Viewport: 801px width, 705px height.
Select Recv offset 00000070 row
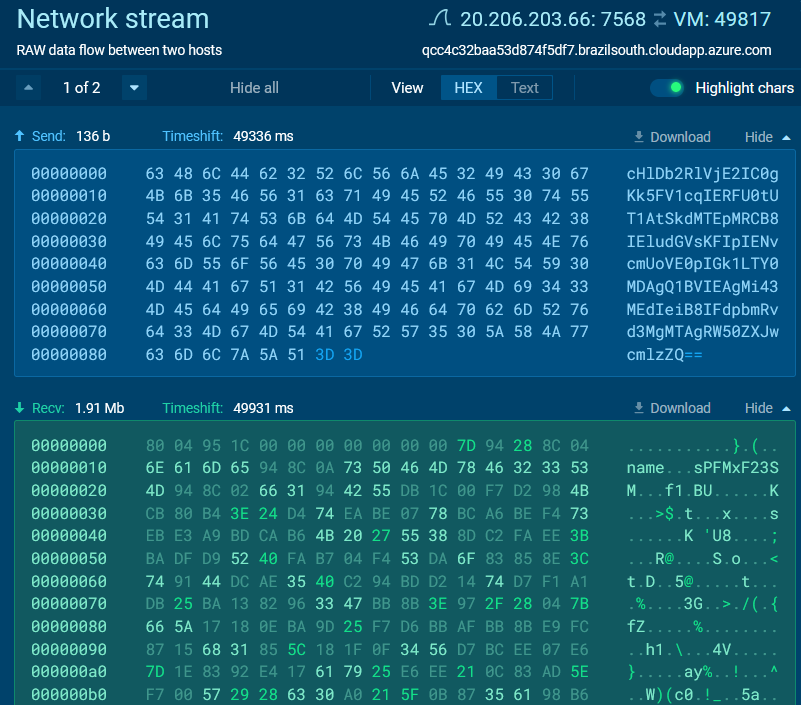(405, 604)
